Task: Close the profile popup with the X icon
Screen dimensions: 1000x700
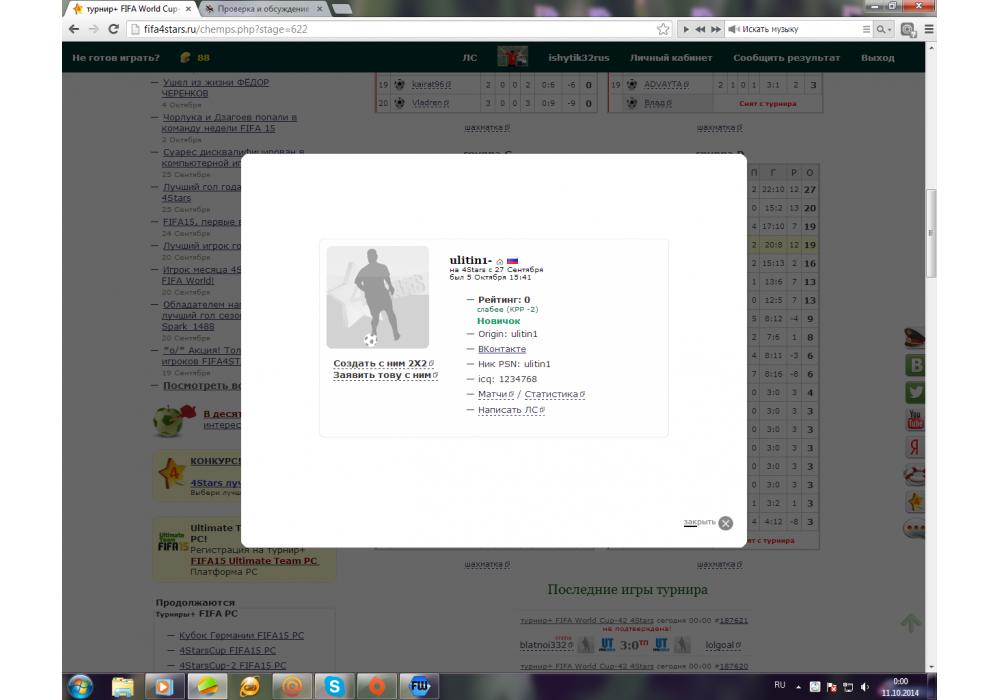Action: point(725,523)
